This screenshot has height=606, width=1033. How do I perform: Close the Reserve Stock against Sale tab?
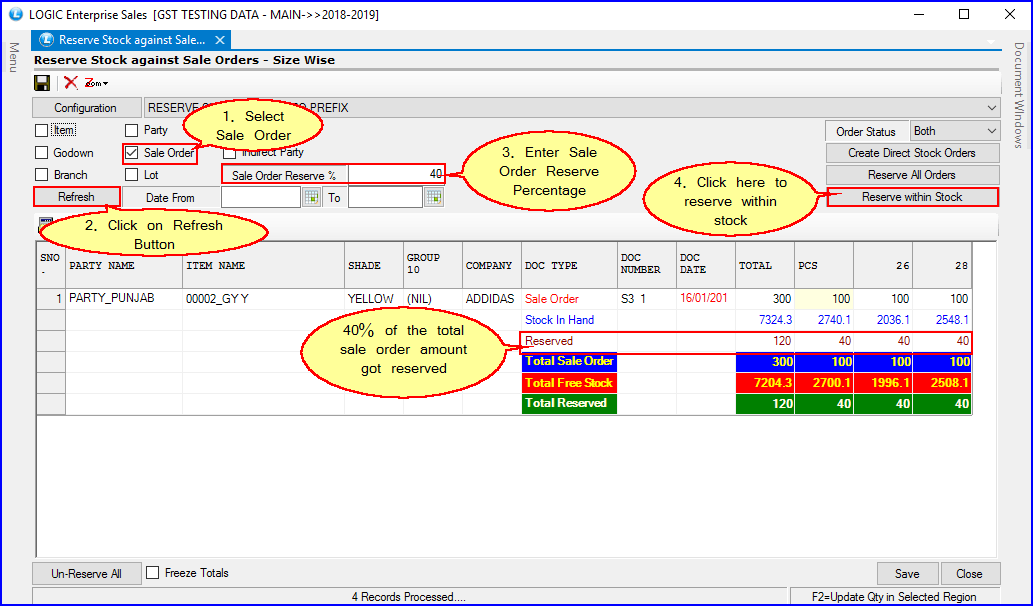pos(219,40)
